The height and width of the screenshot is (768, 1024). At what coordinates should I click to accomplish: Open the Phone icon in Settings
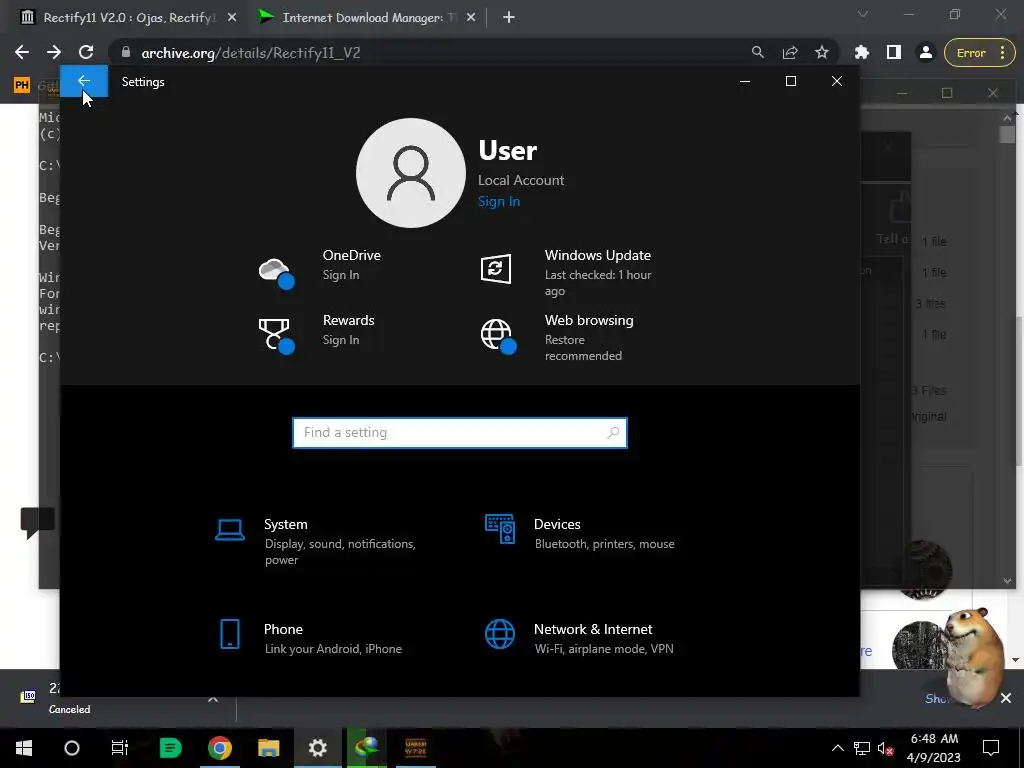230,634
